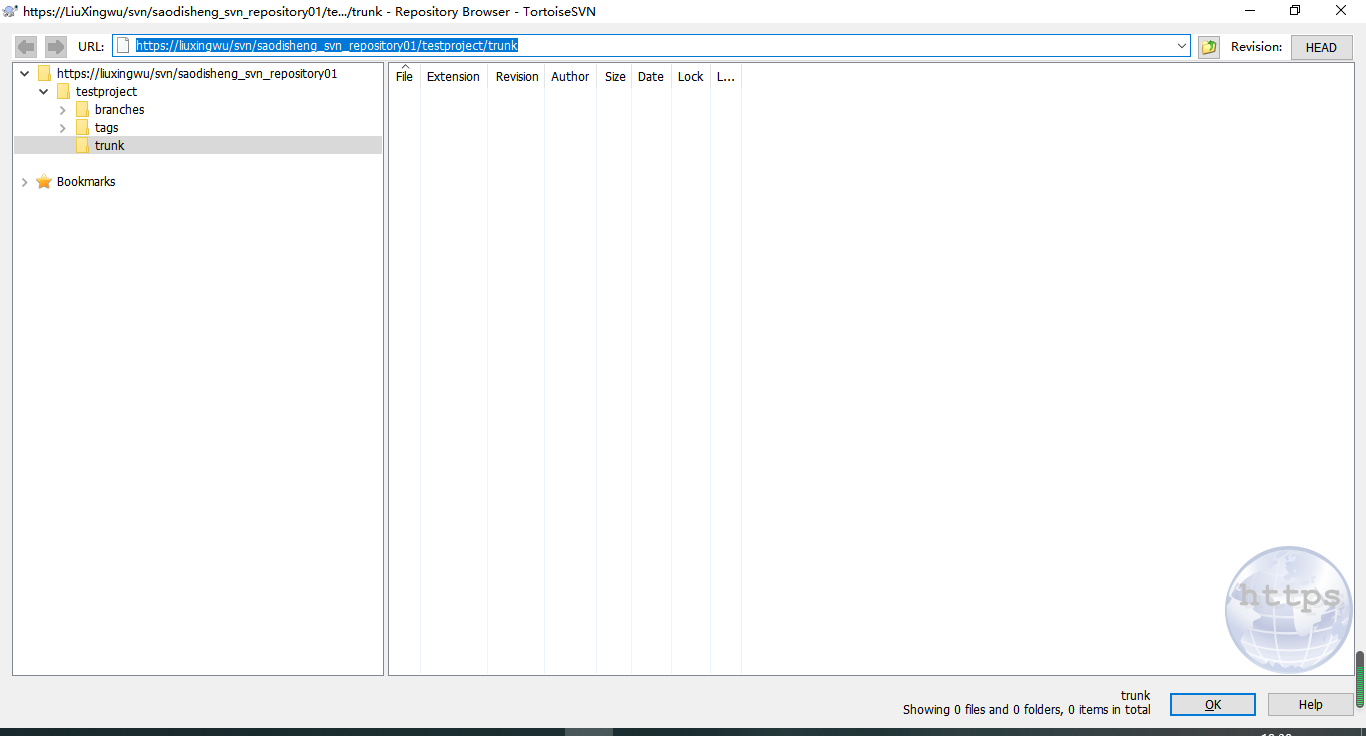This screenshot has height=736, width=1366.
Task: Click the branches folder icon
Action: [x=82, y=110]
